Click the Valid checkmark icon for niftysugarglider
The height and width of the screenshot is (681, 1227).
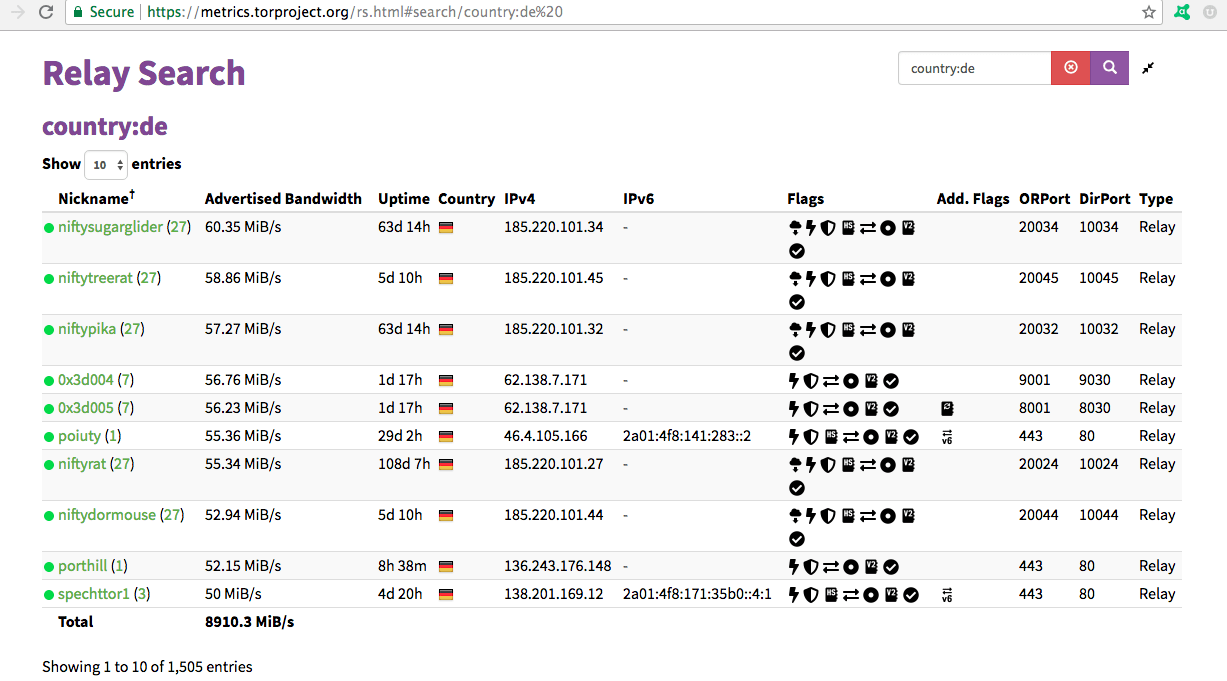click(x=797, y=251)
